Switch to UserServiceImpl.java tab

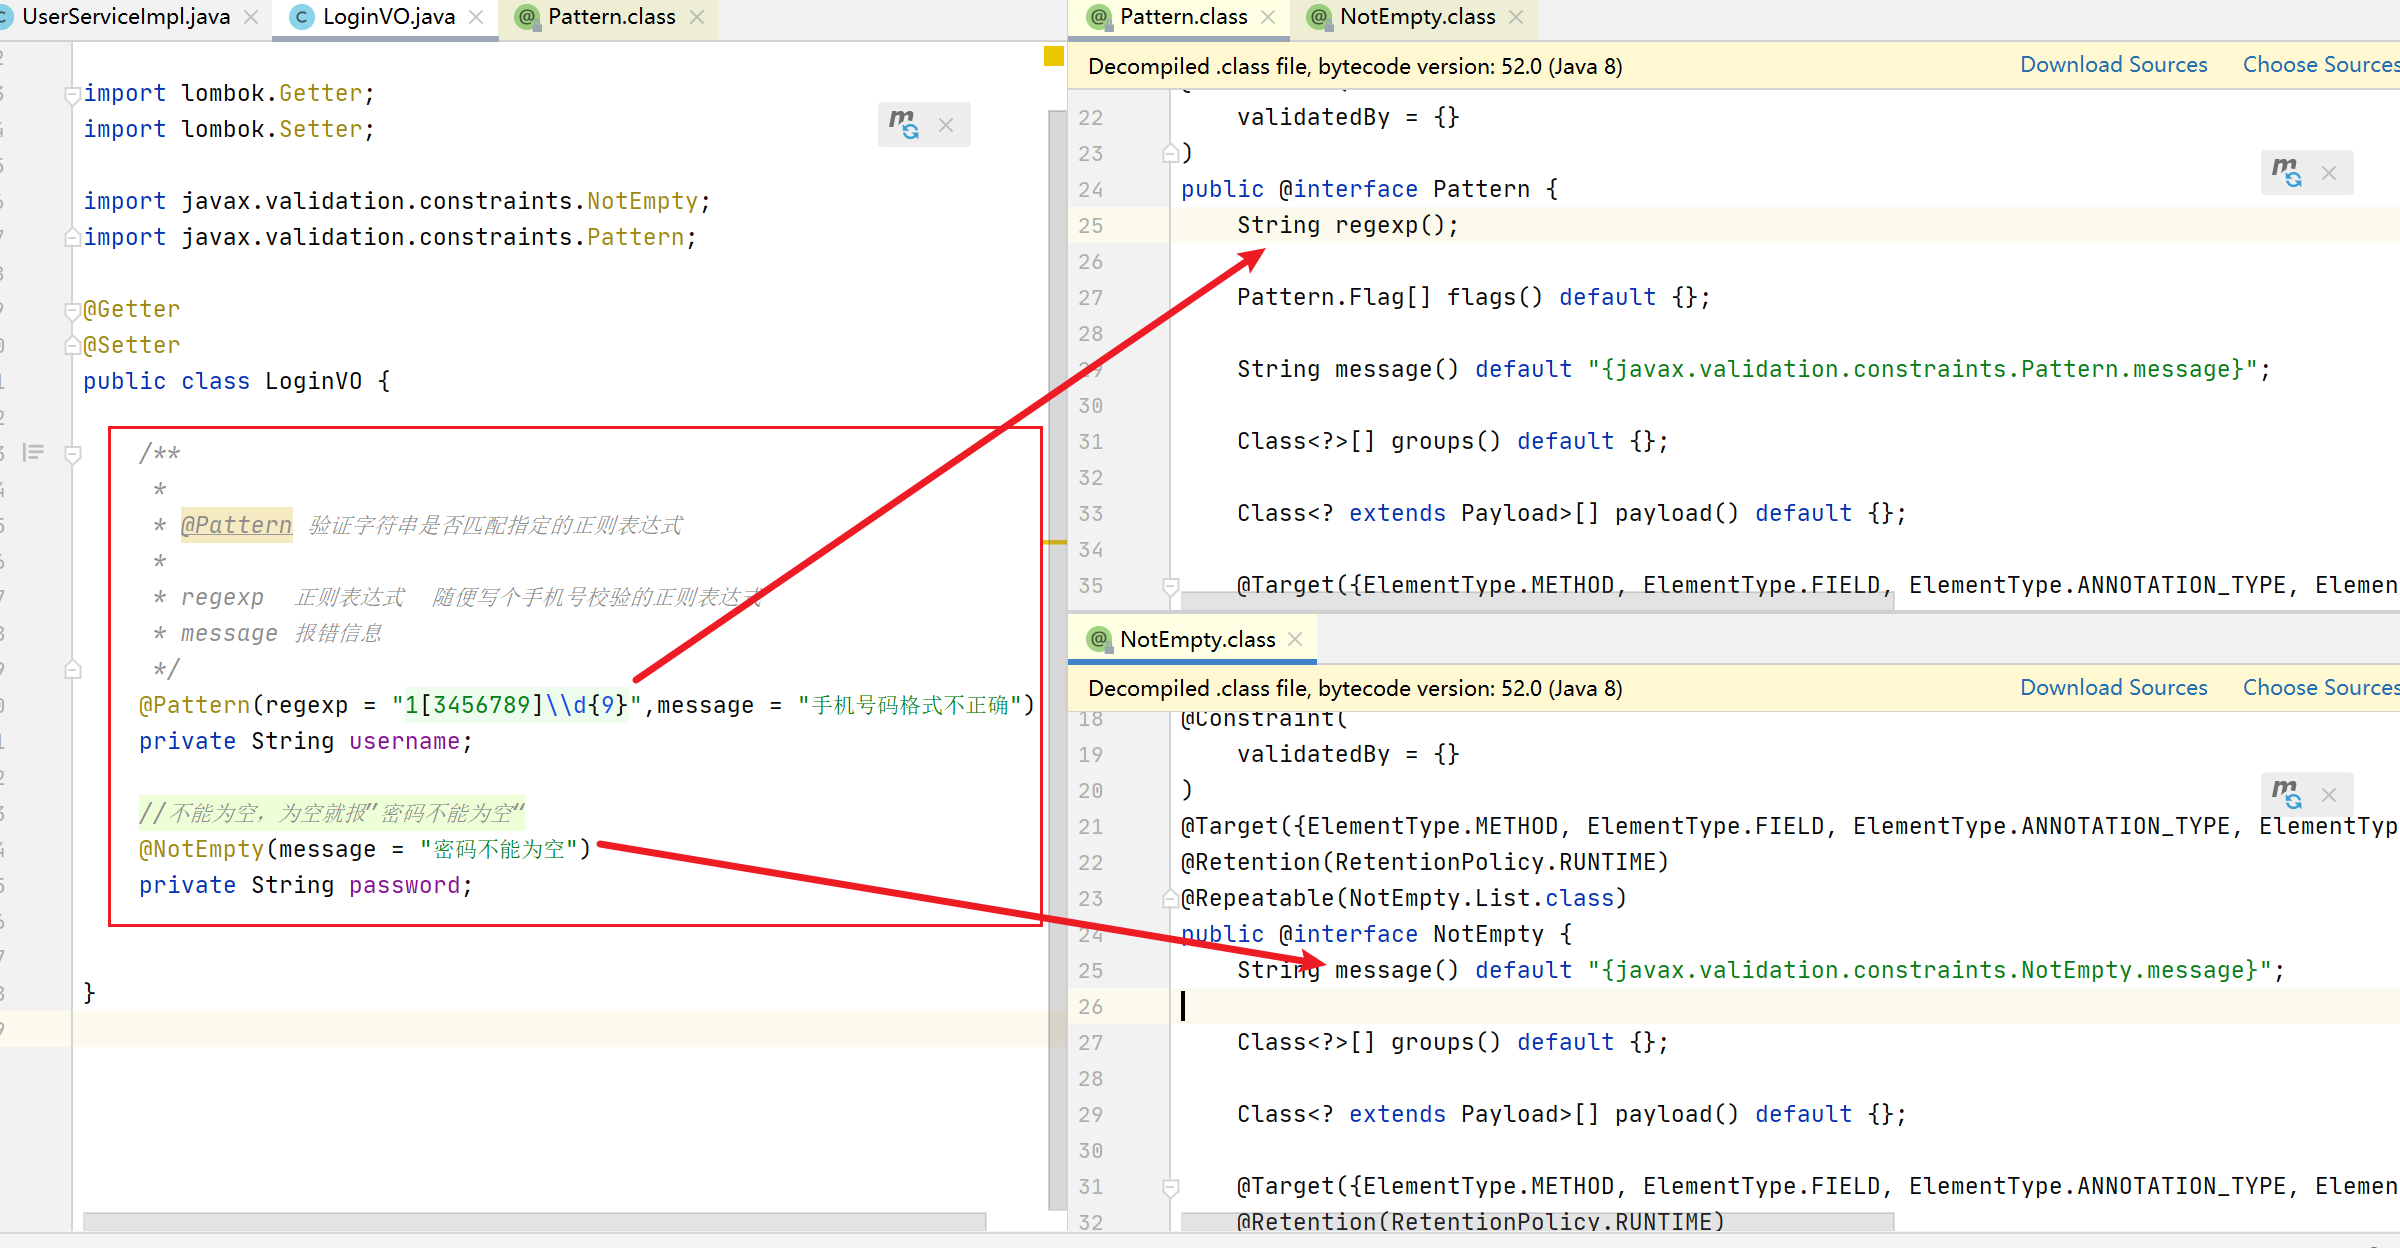[125, 17]
